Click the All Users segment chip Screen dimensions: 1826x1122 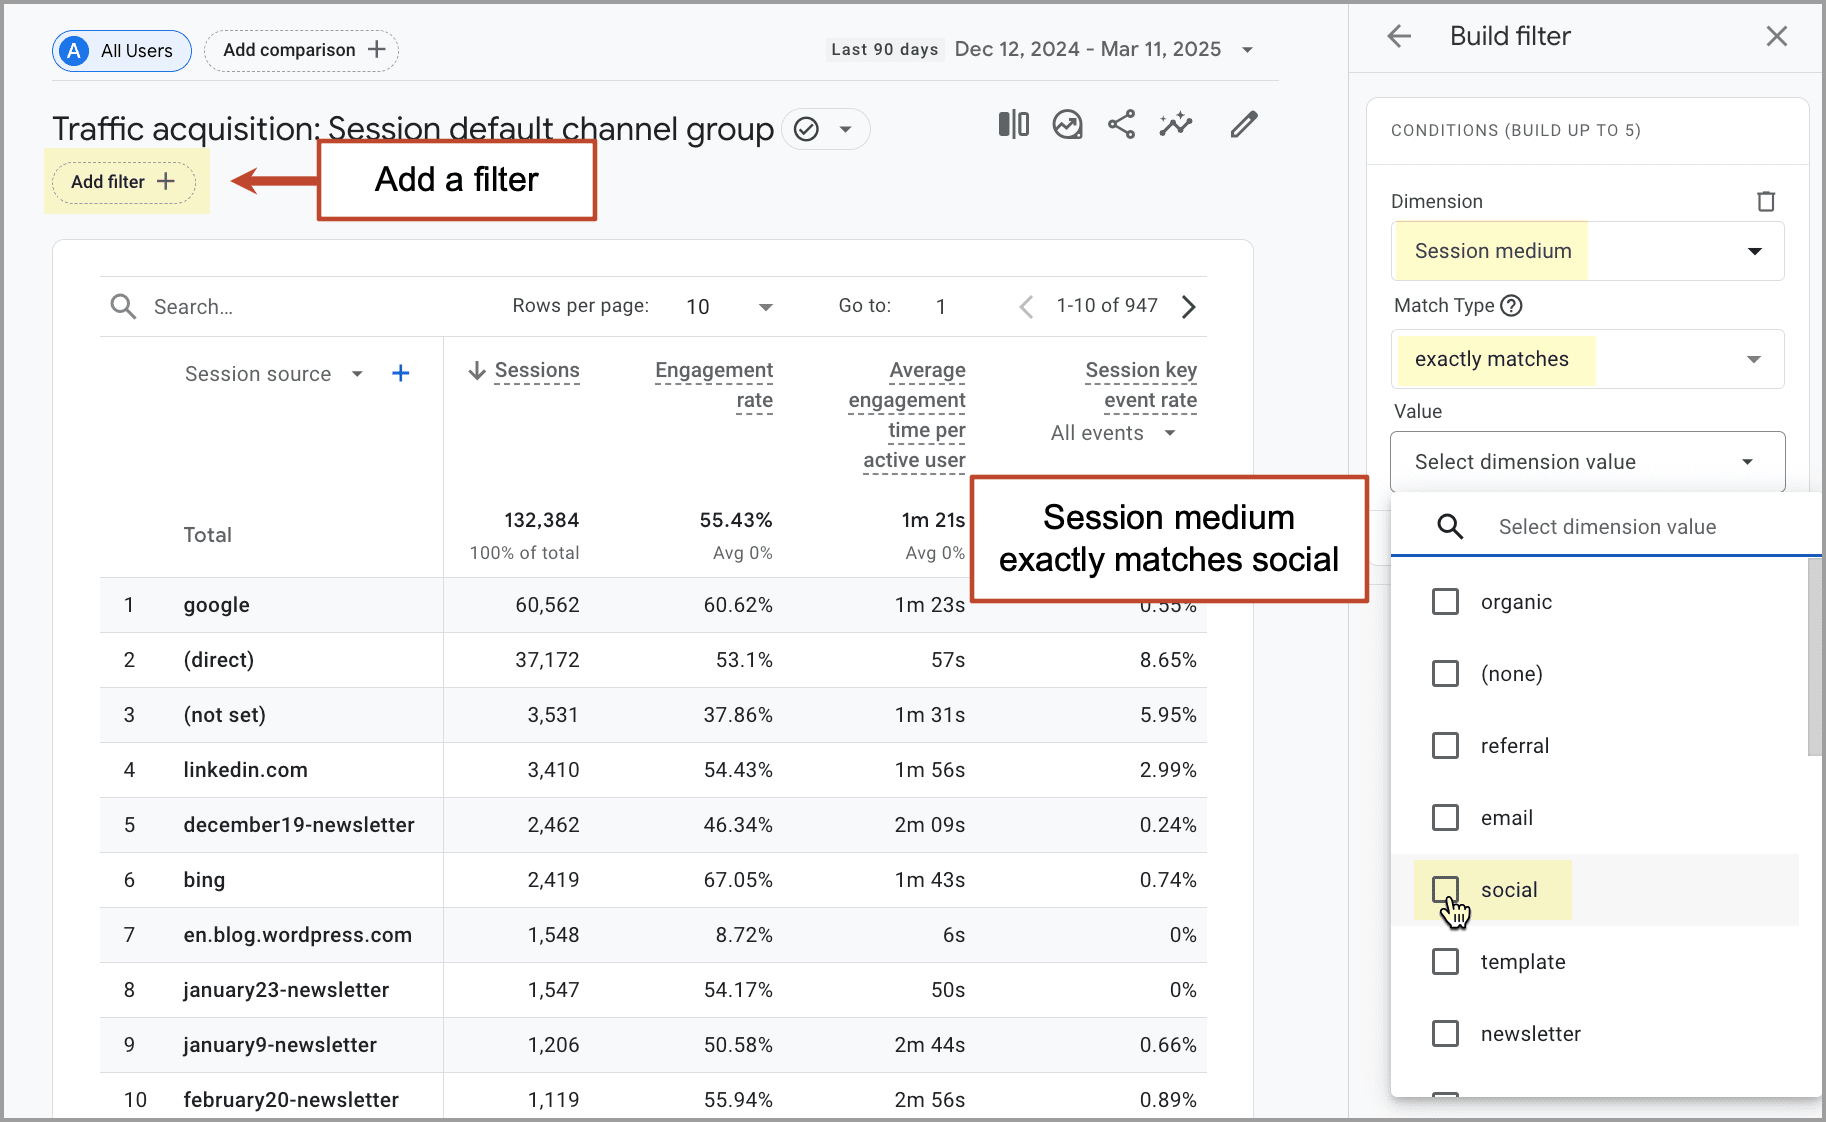click(x=122, y=51)
